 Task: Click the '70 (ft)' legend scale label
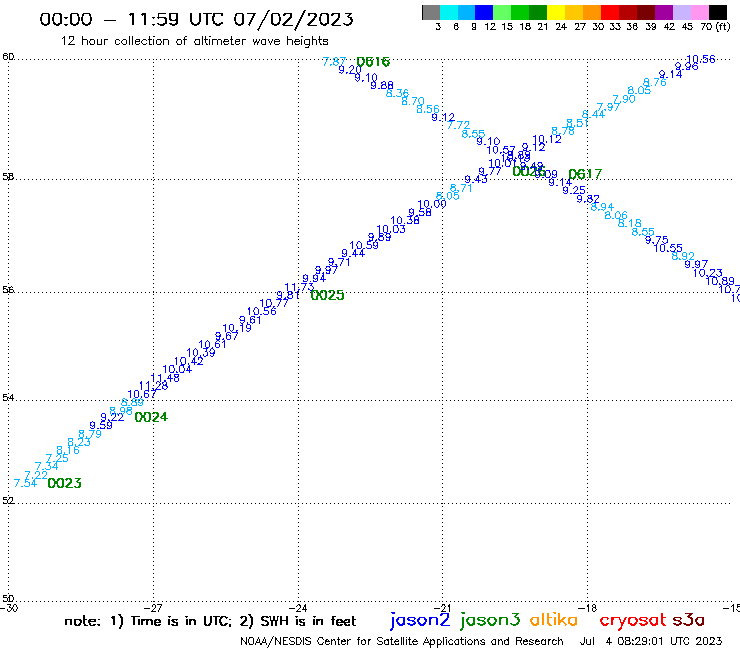coord(715,27)
